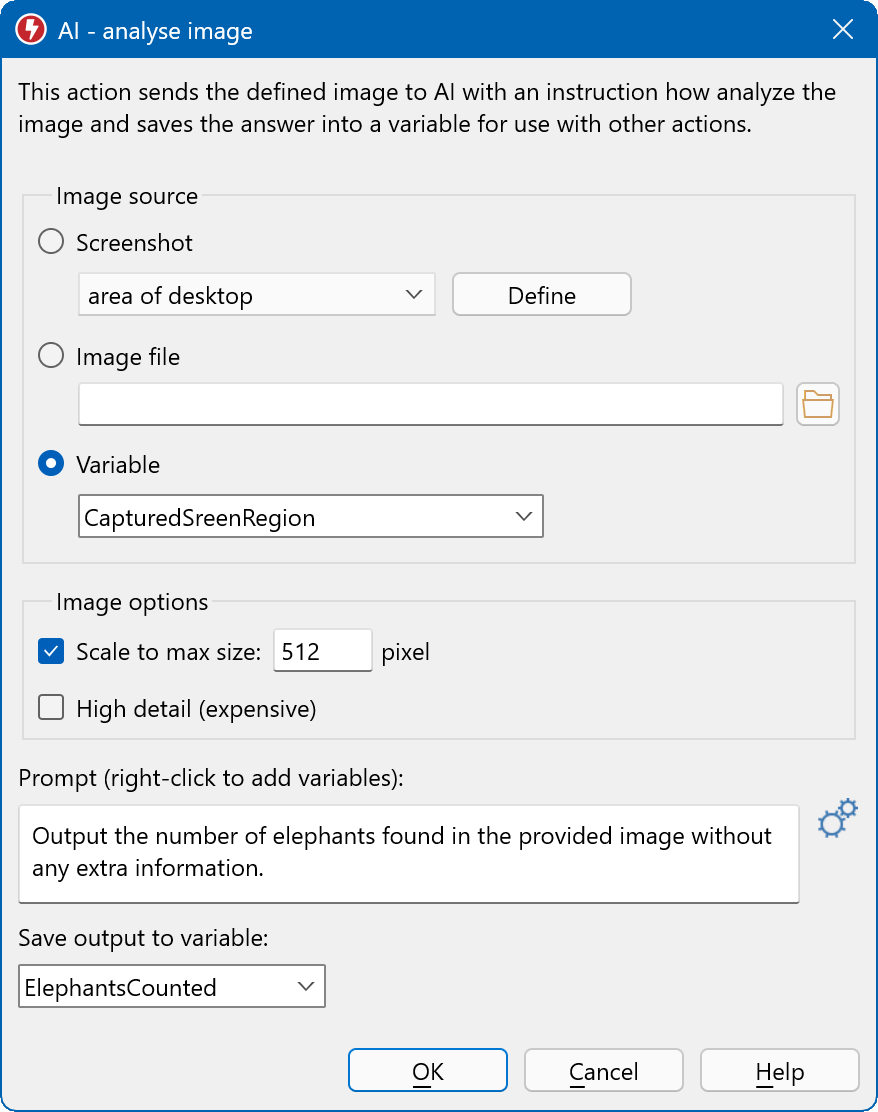Select the Variable radio button

(51, 465)
